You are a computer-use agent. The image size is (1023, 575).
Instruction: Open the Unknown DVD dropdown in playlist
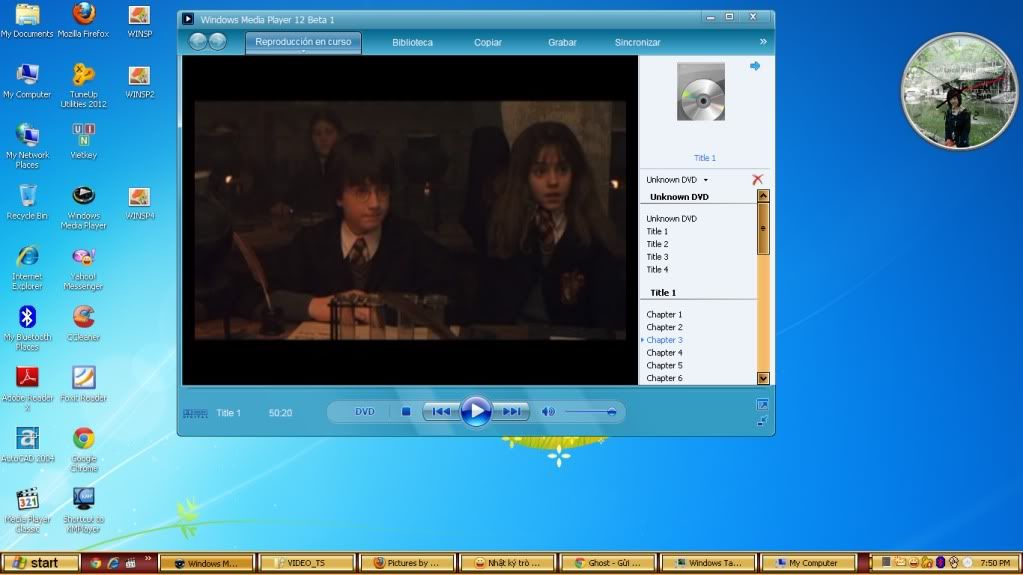tap(677, 179)
